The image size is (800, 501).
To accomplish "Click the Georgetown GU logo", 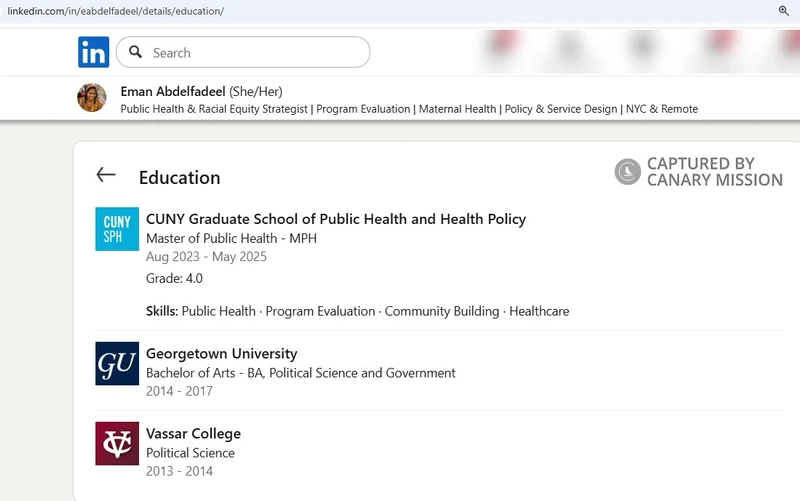I will click(x=117, y=364).
